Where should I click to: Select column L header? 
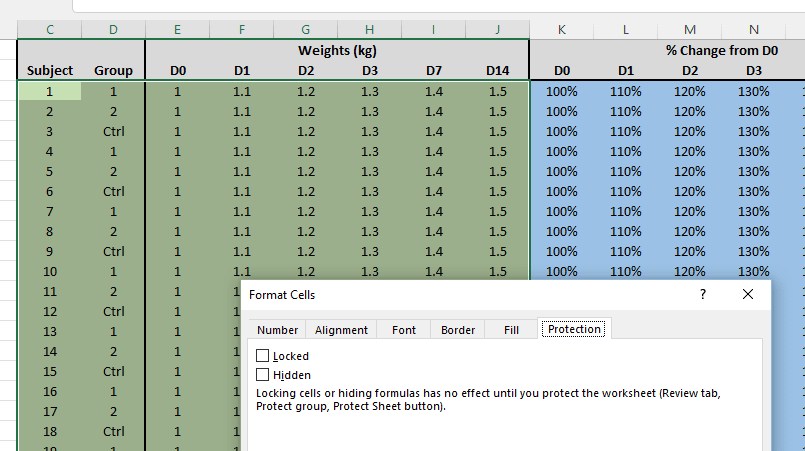coord(626,30)
